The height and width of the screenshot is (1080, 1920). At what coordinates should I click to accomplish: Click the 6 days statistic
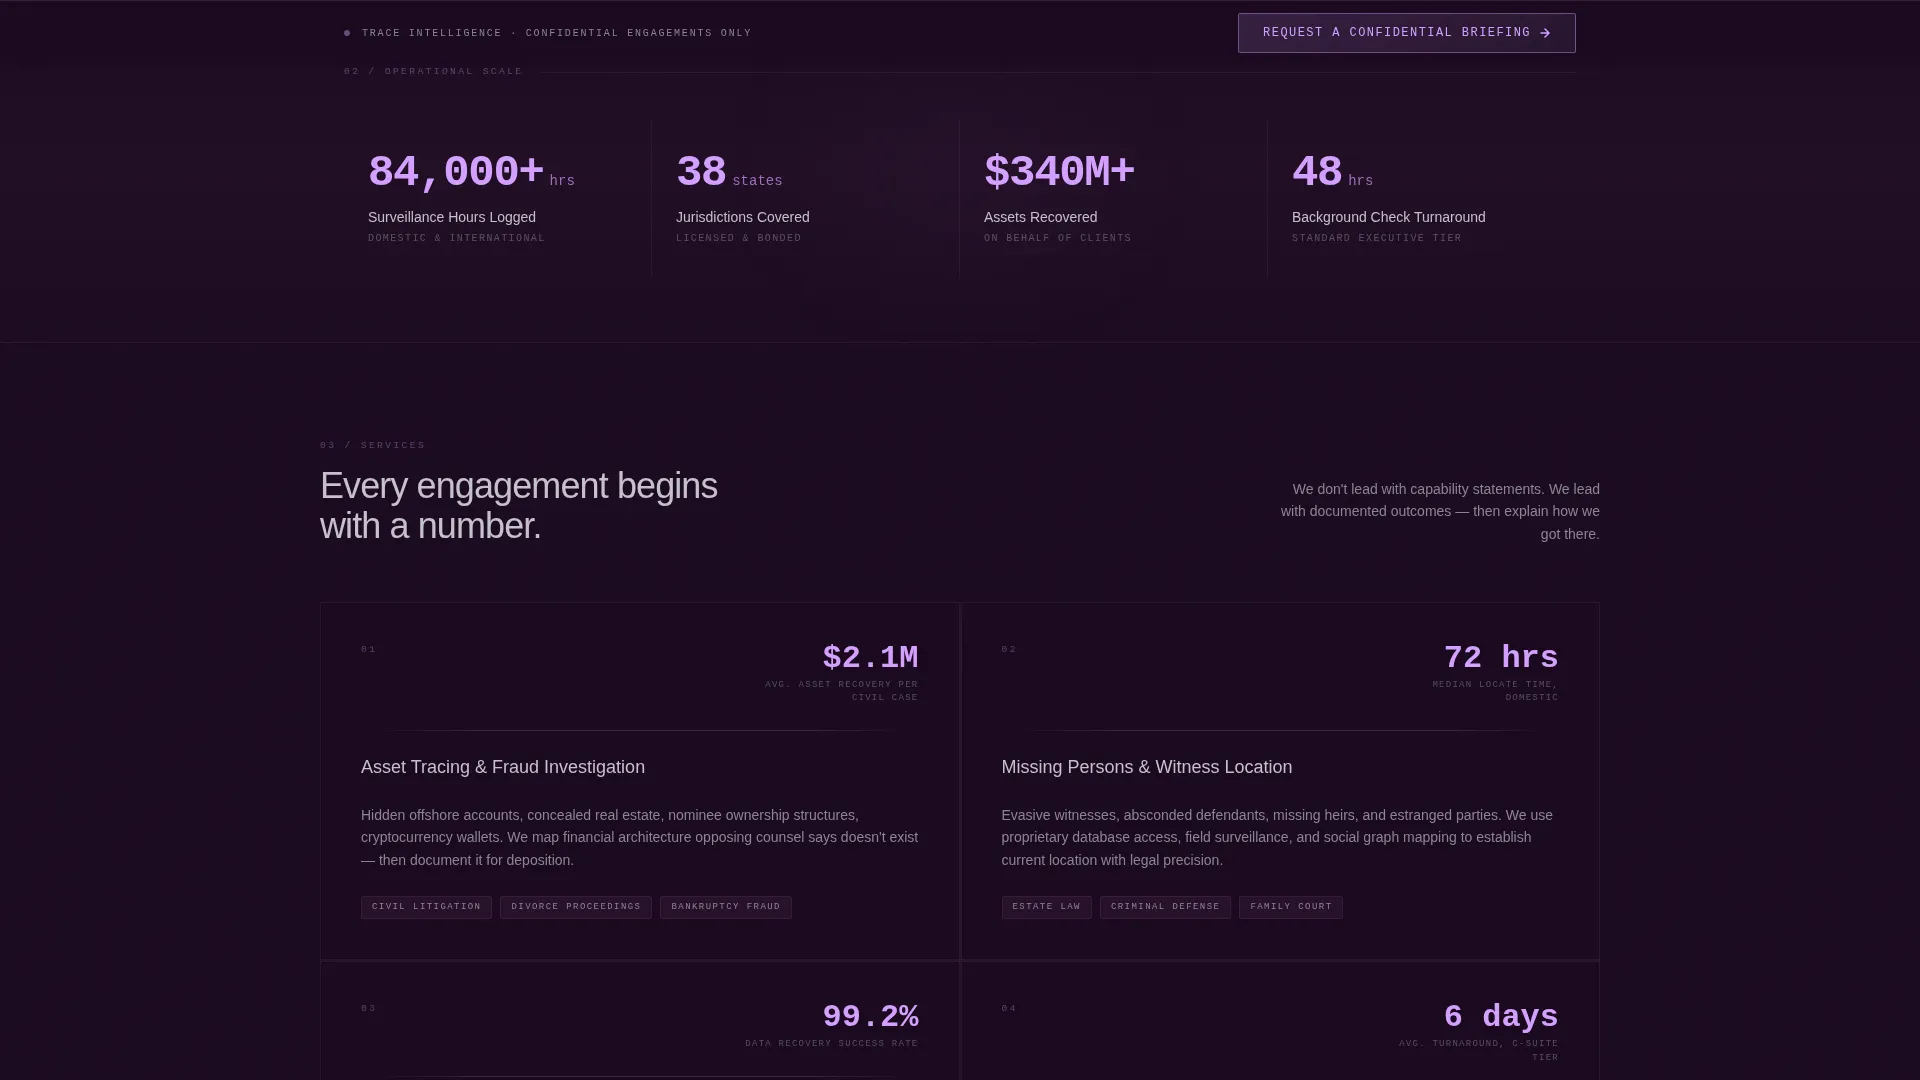coord(1501,1017)
